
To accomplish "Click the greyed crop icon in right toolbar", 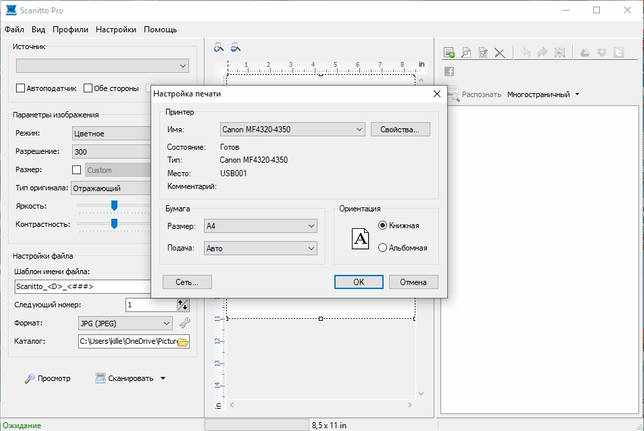I will (559, 52).
